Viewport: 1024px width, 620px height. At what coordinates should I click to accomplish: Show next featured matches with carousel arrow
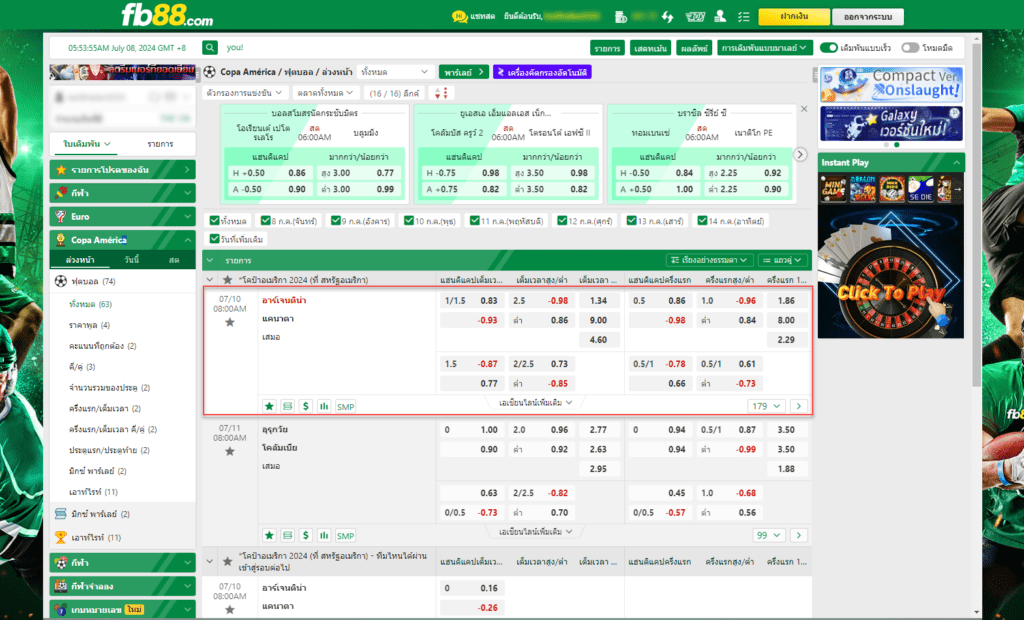800,155
